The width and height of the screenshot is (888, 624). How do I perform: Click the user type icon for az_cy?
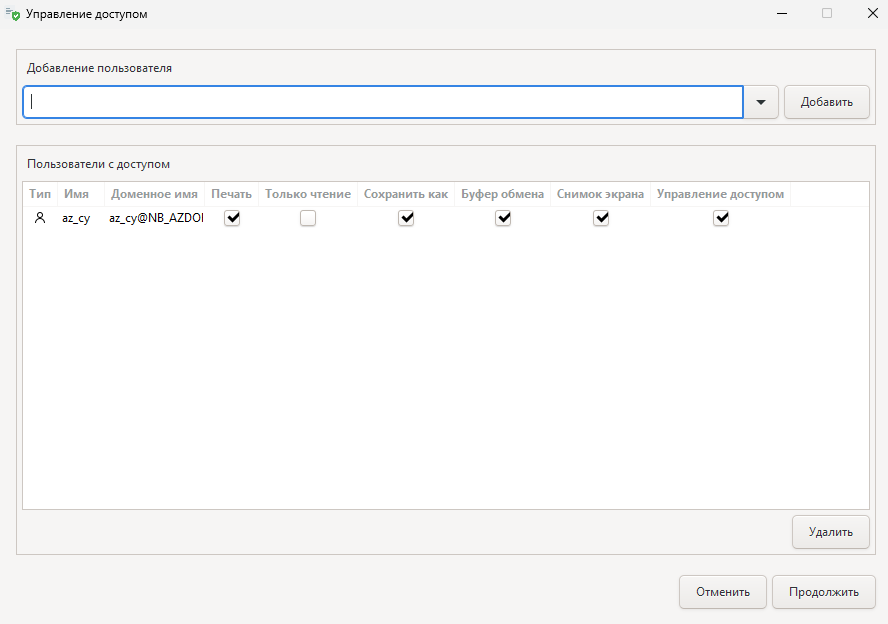coord(40,218)
